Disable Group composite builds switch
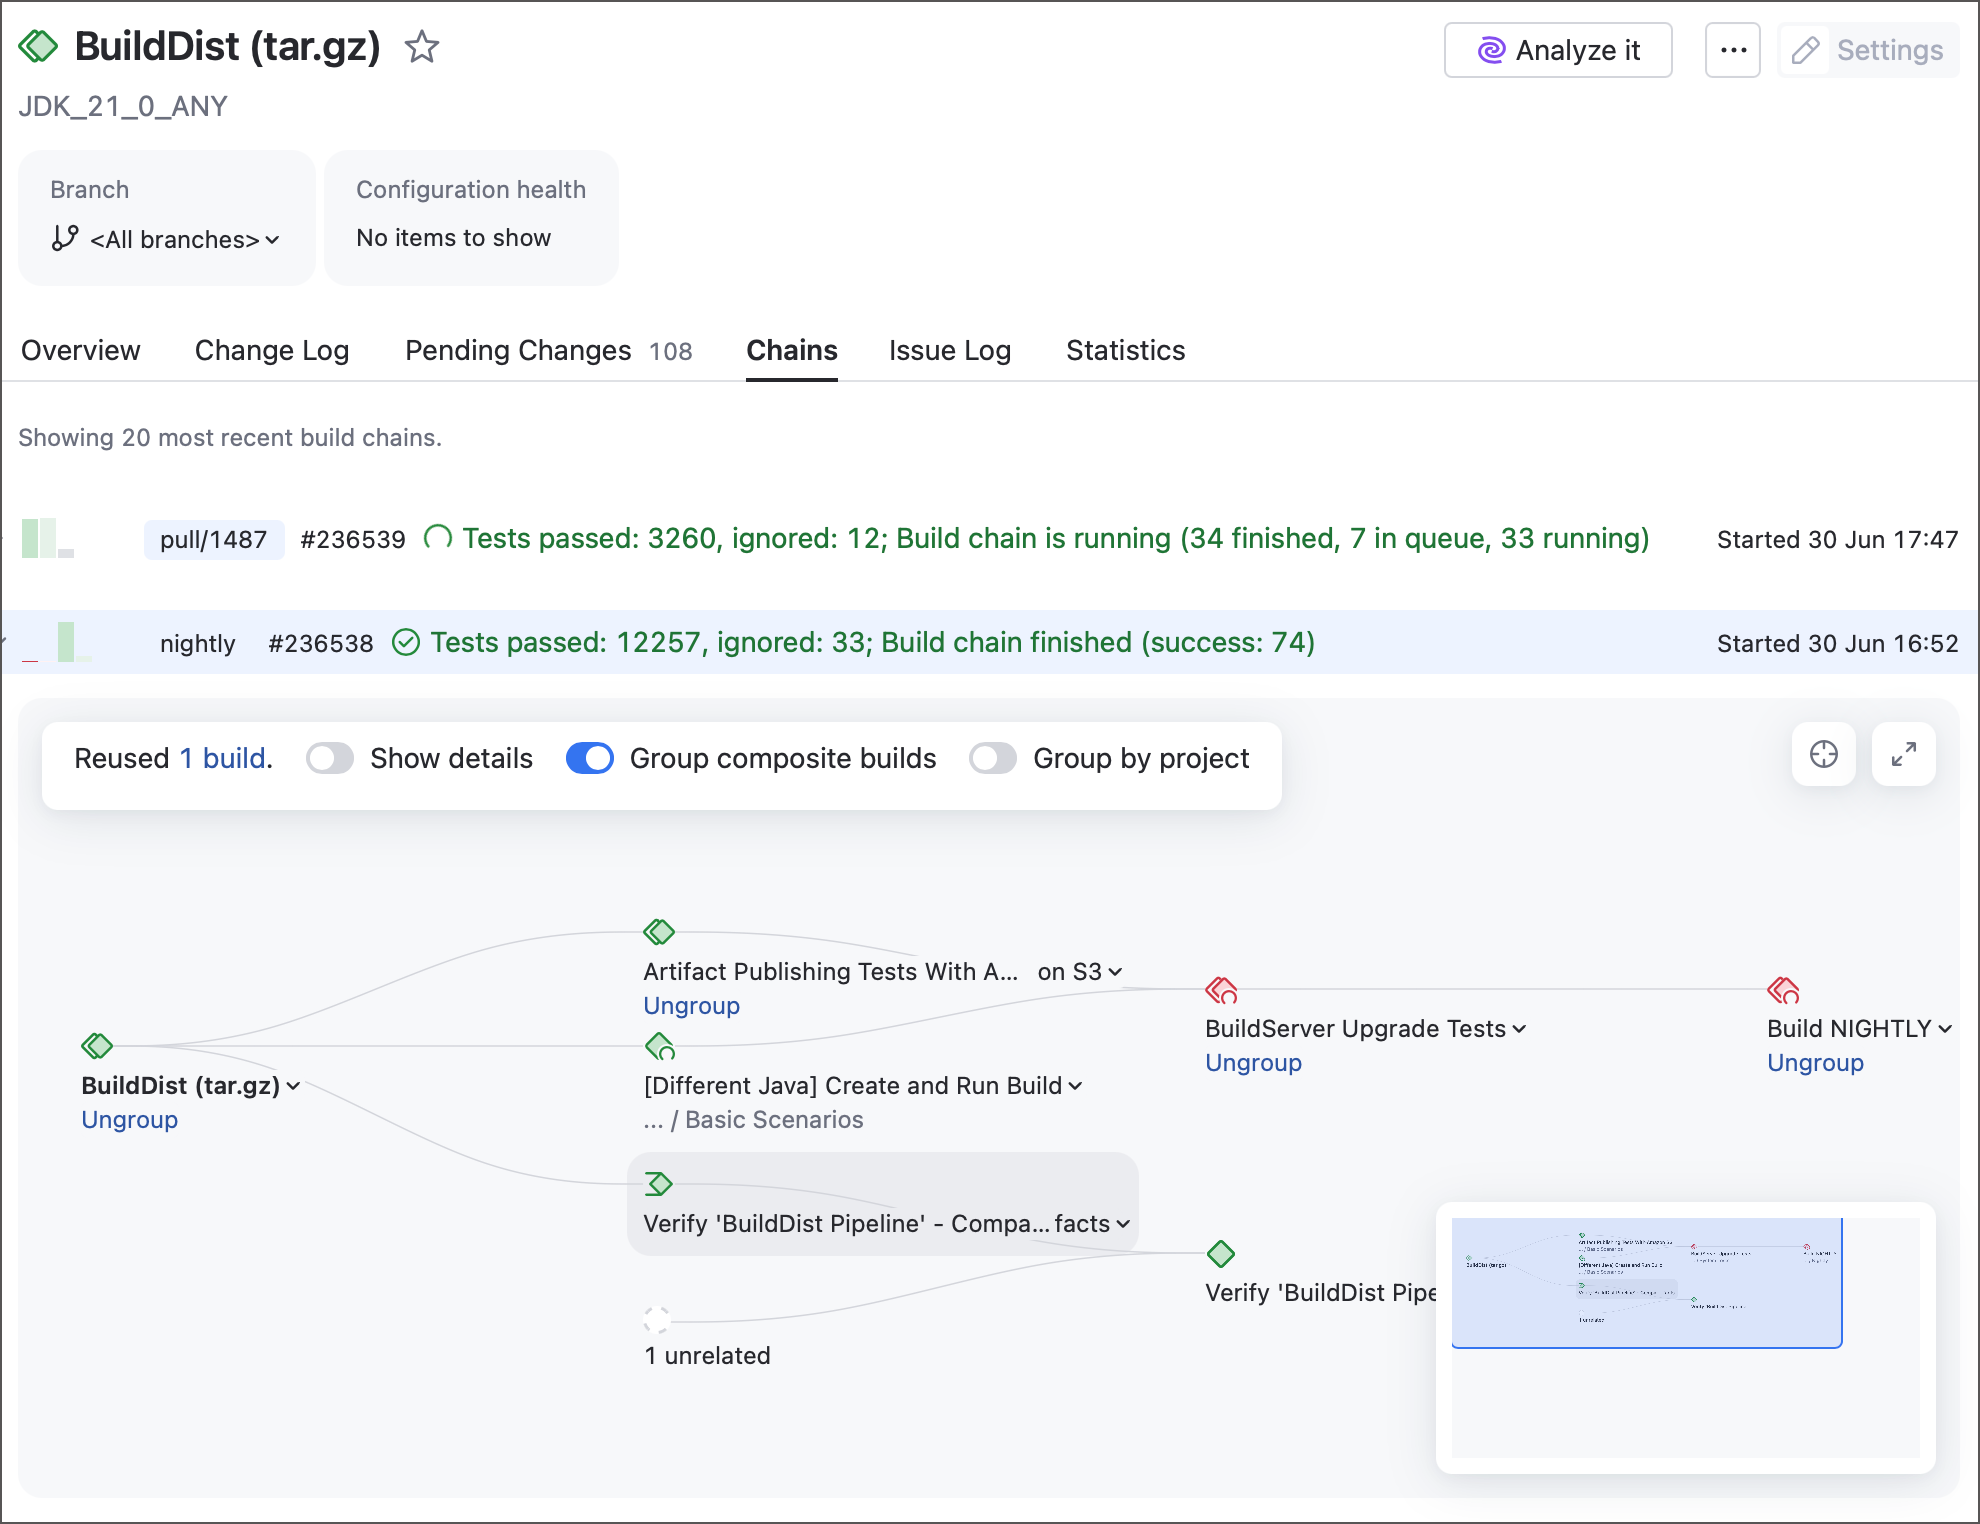Viewport: 1980px width, 1524px height. [590, 758]
